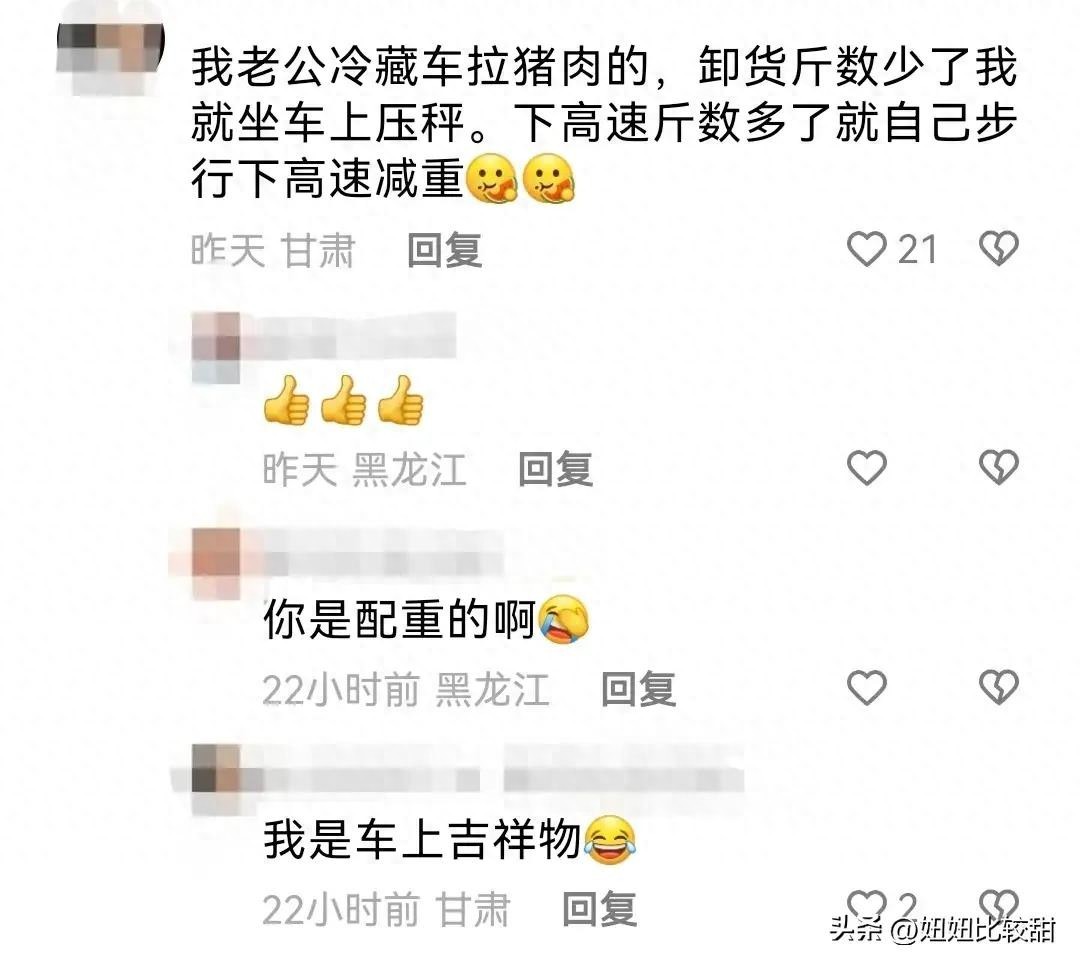Screen dimensions: 1080x967
Task: Like the top comment with 21 likes
Action: tap(866, 249)
